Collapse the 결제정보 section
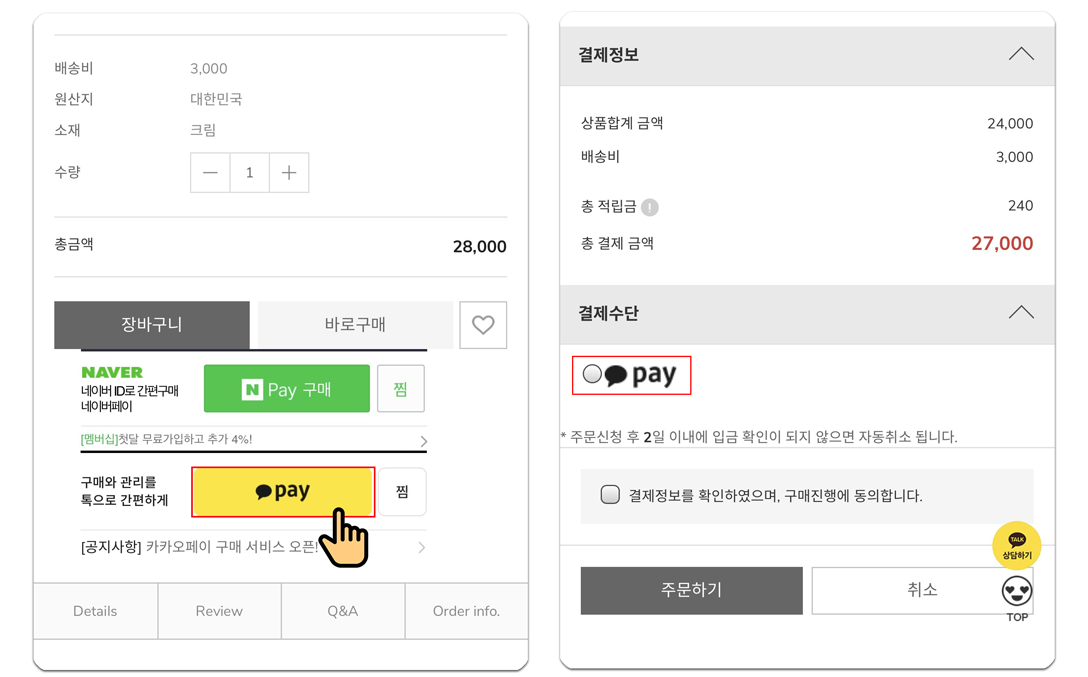This screenshot has width=1088, height=677. click(1021, 54)
